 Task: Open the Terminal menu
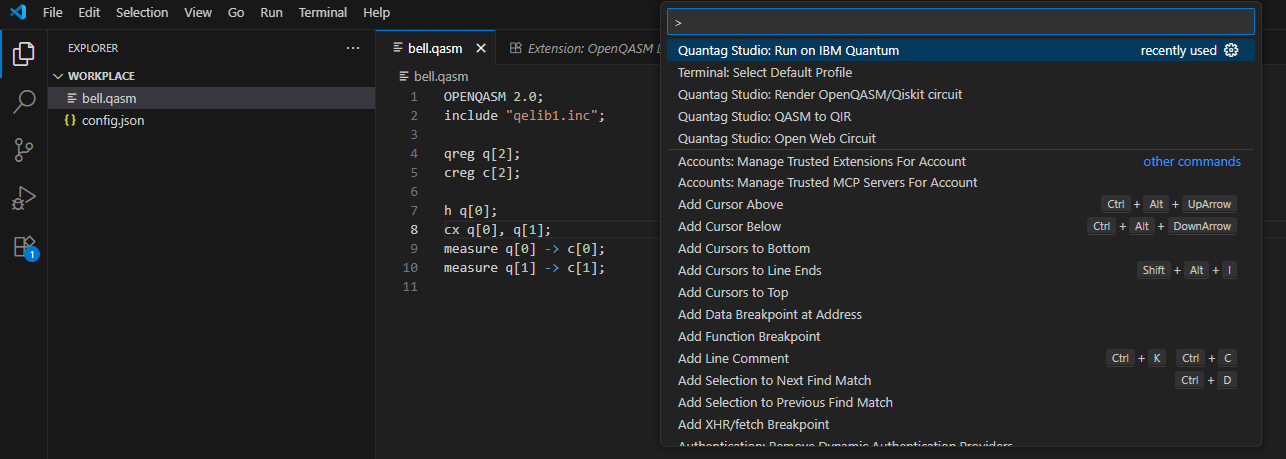click(323, 13)
